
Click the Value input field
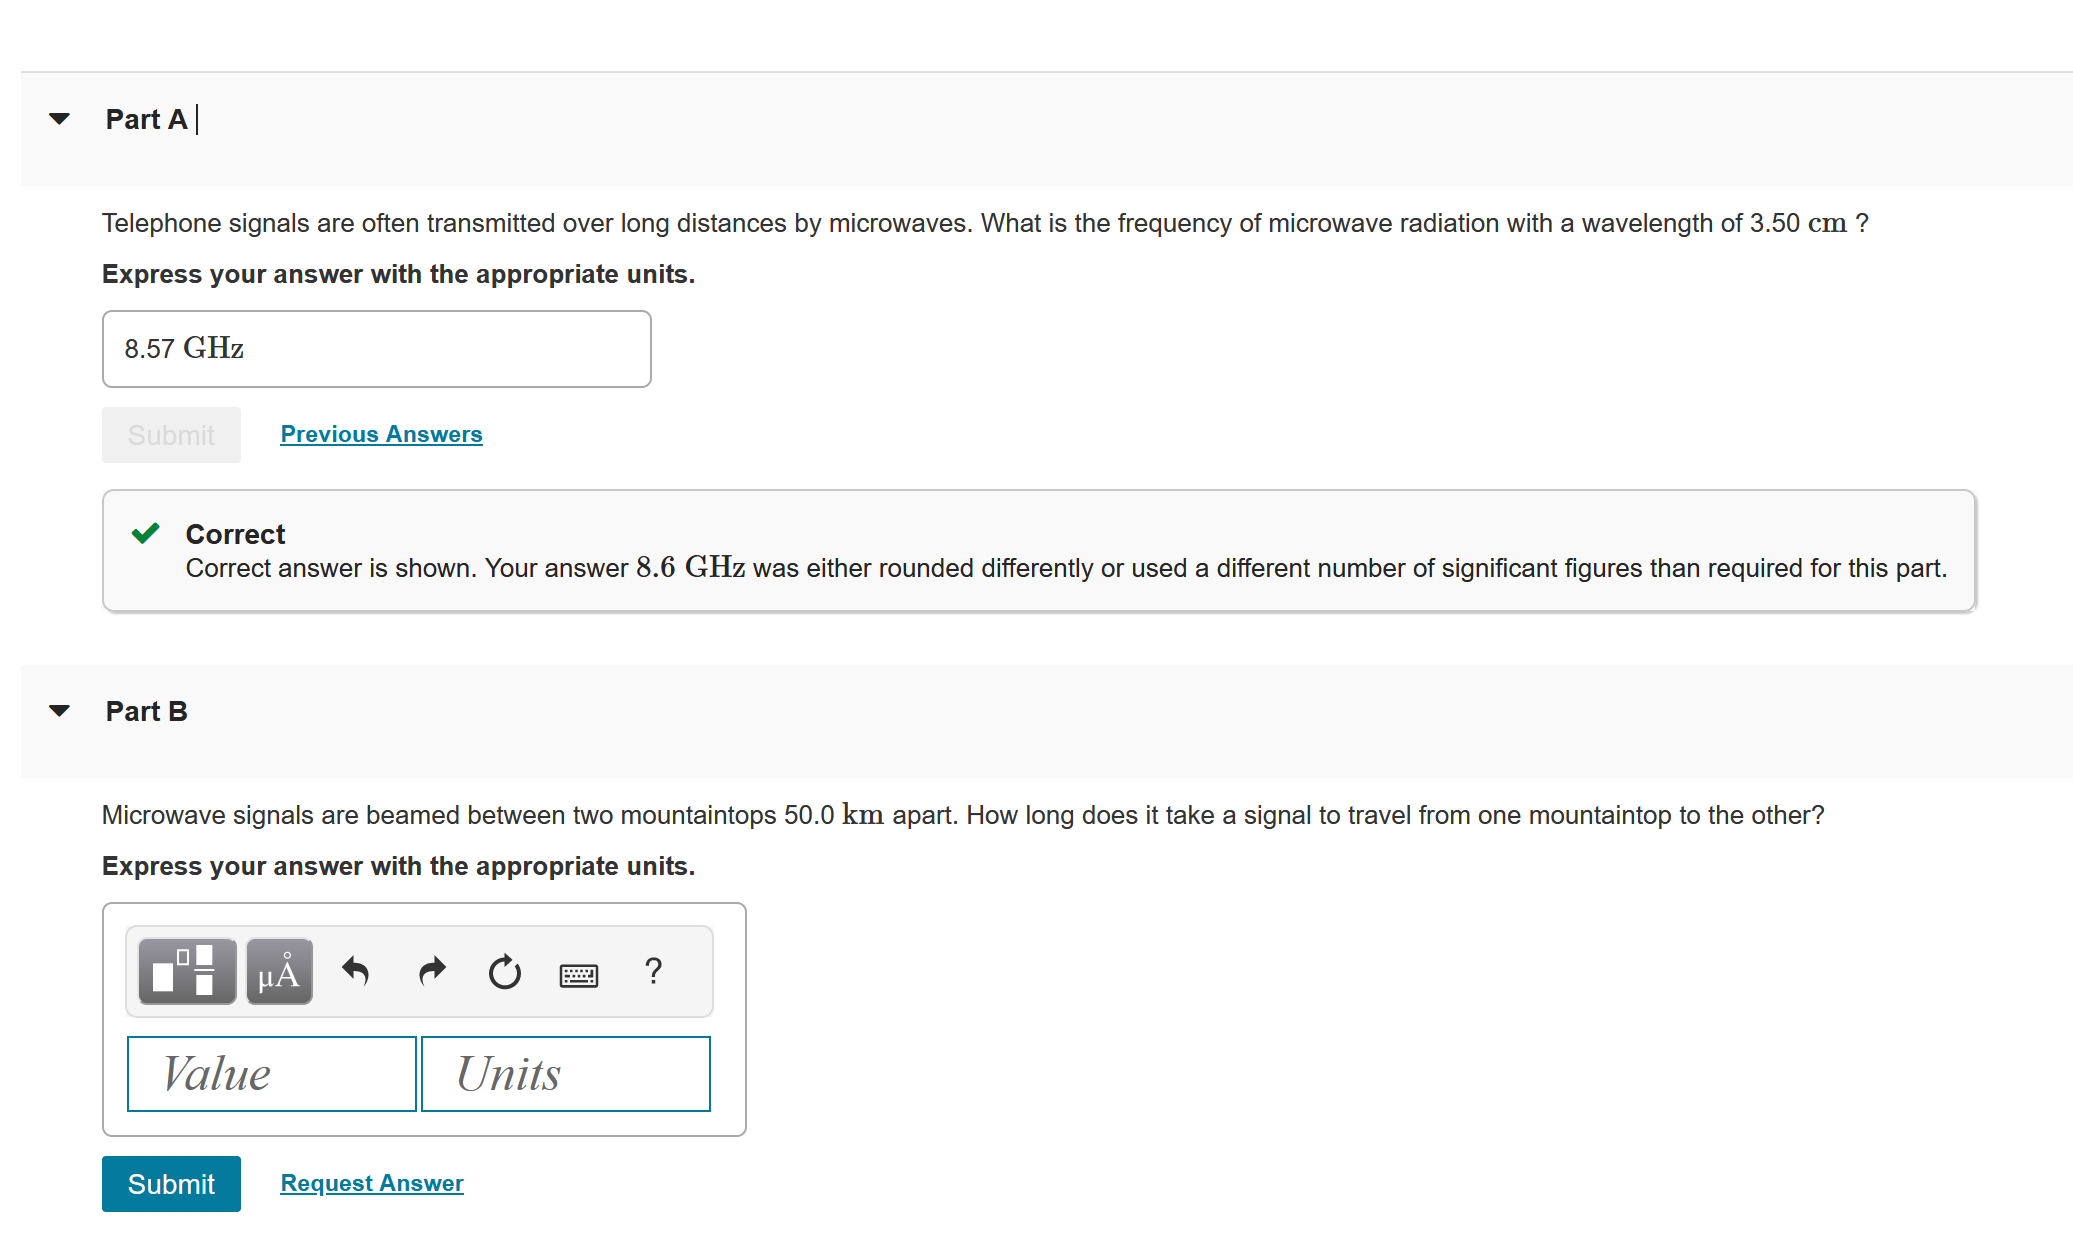coord(271,1074)
